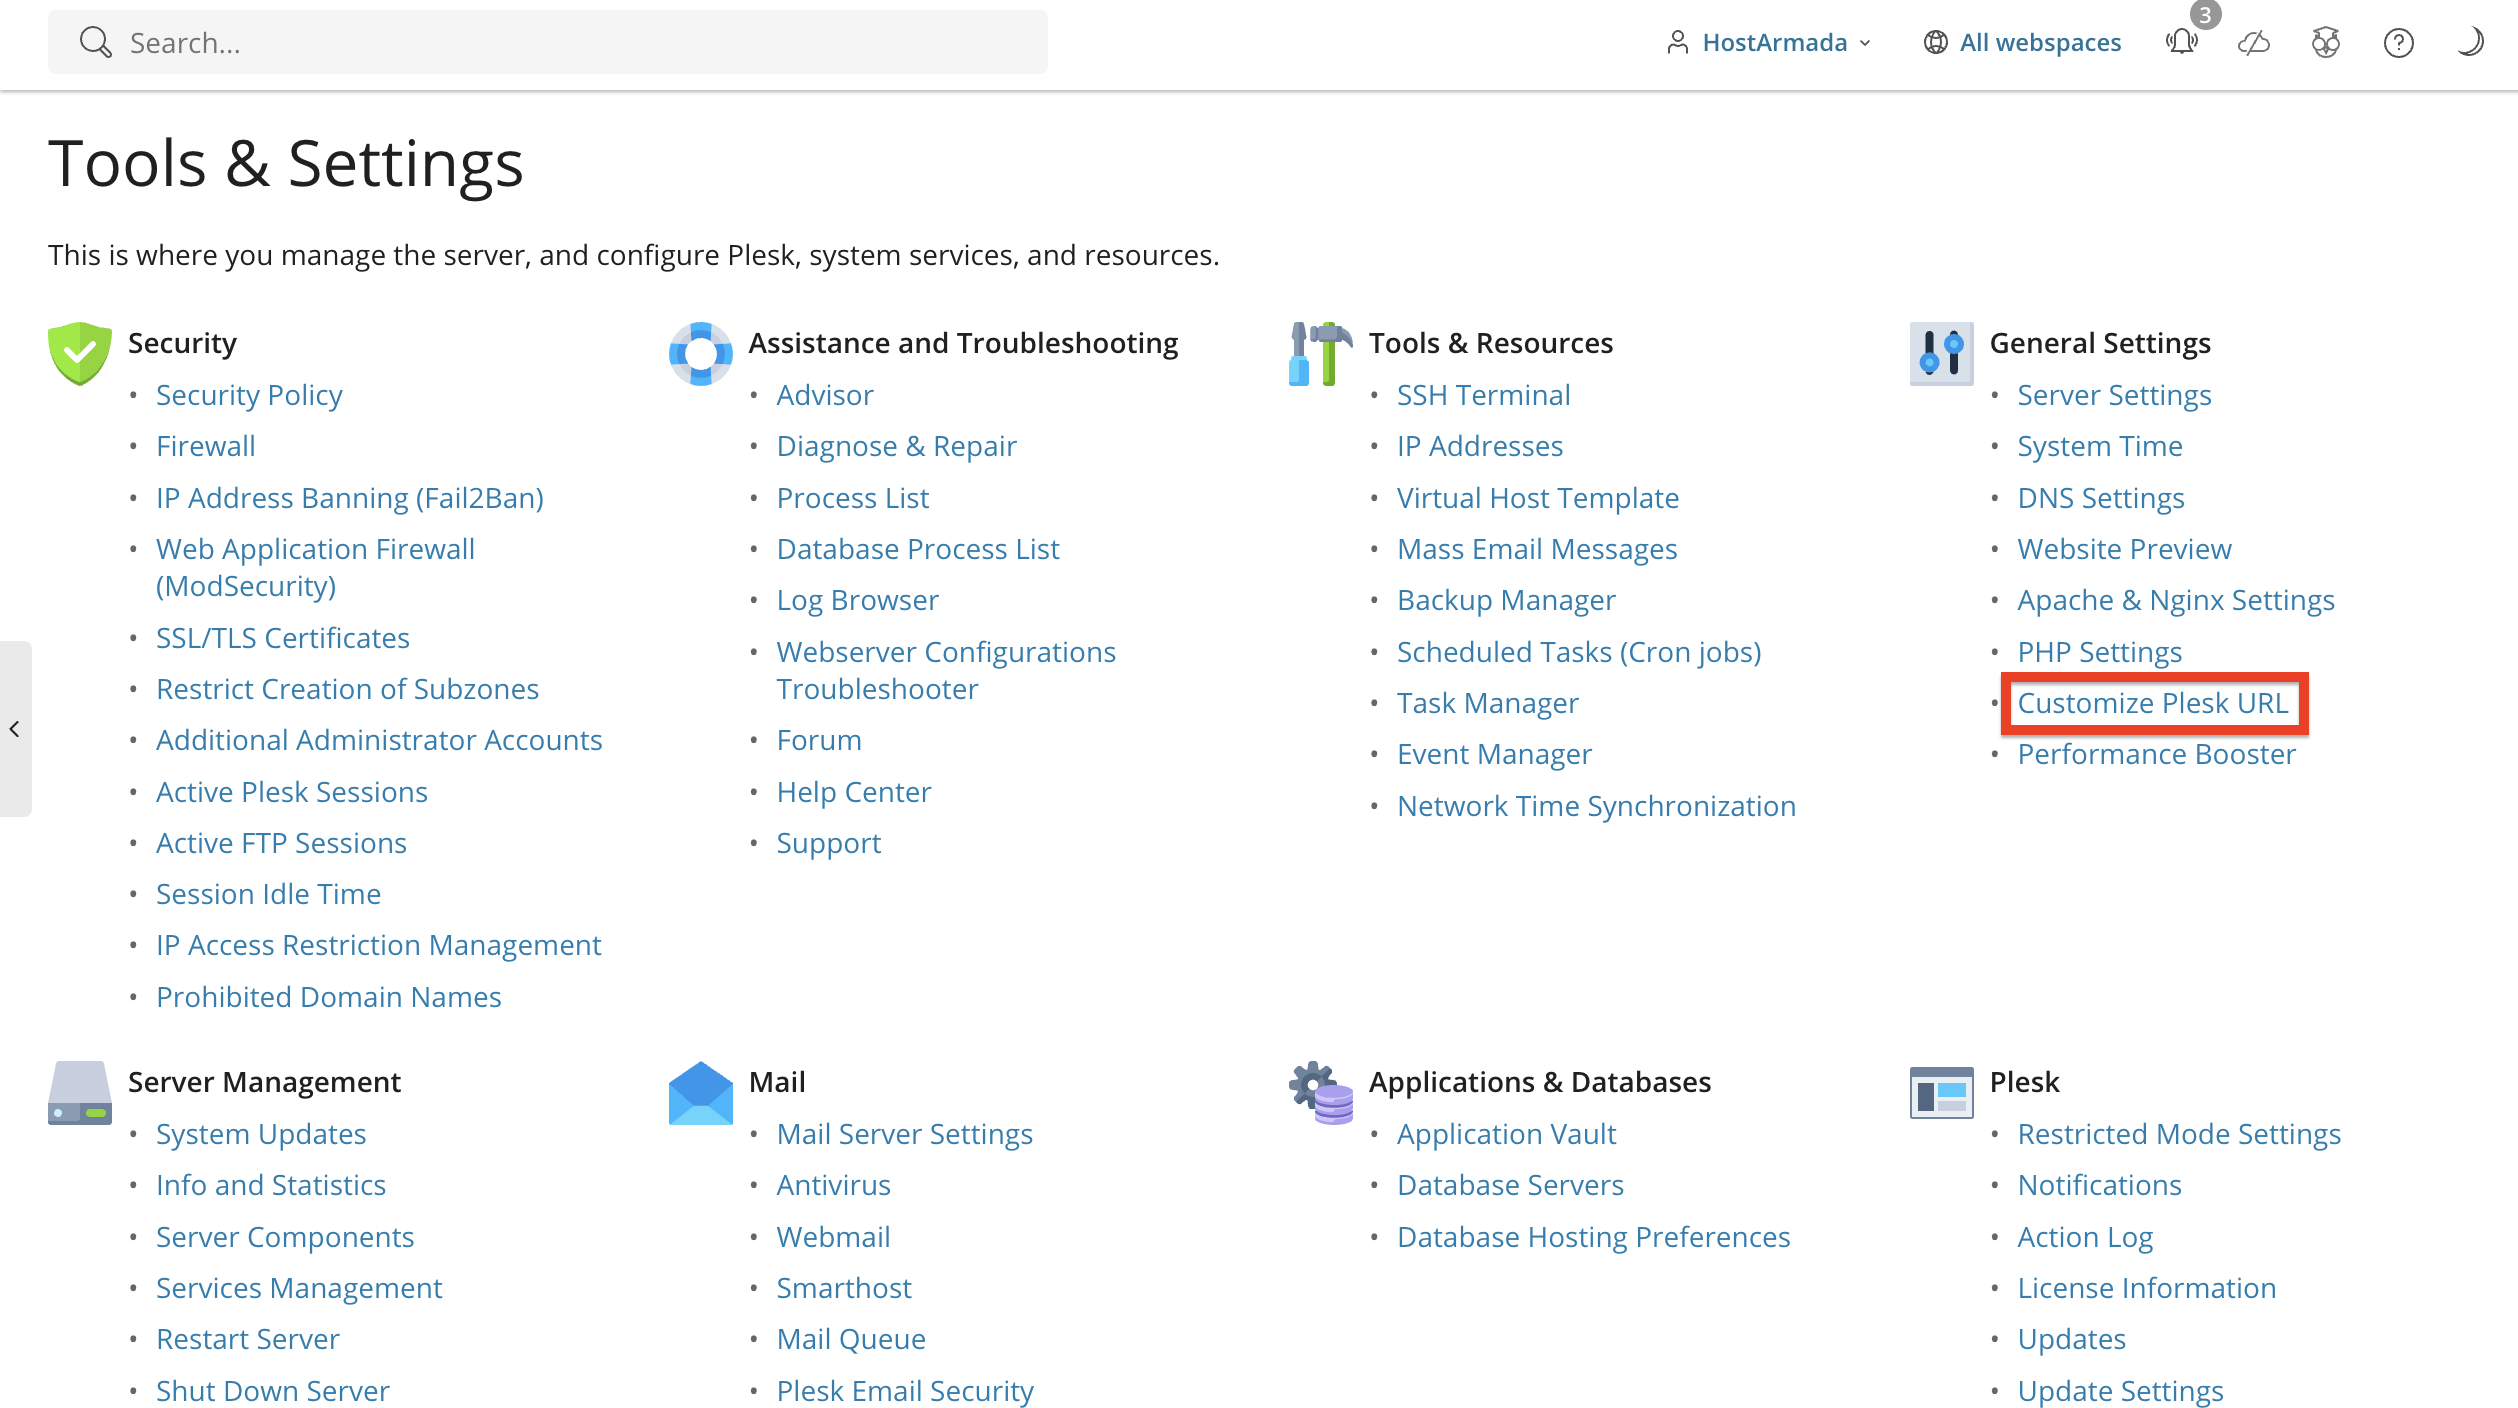
Task: Click the General Settings sliders icon
Action: click(x=1941, y=353)
